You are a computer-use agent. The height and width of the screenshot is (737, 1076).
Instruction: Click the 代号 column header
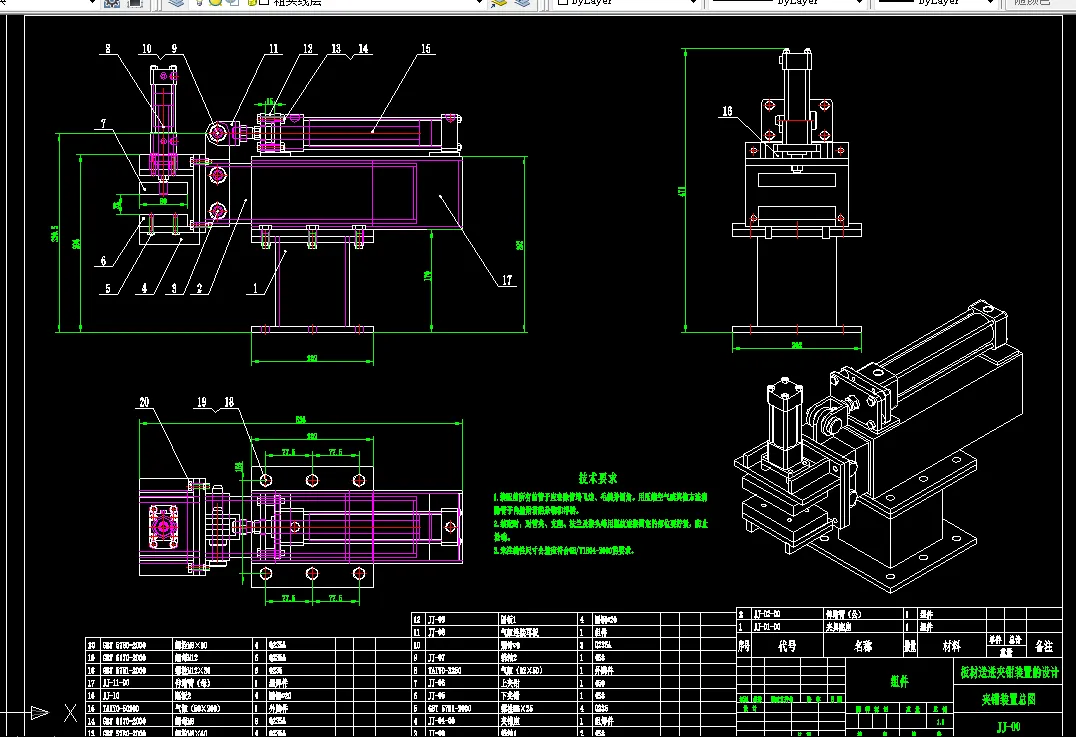pyautogui.click(x=787, y=646)
